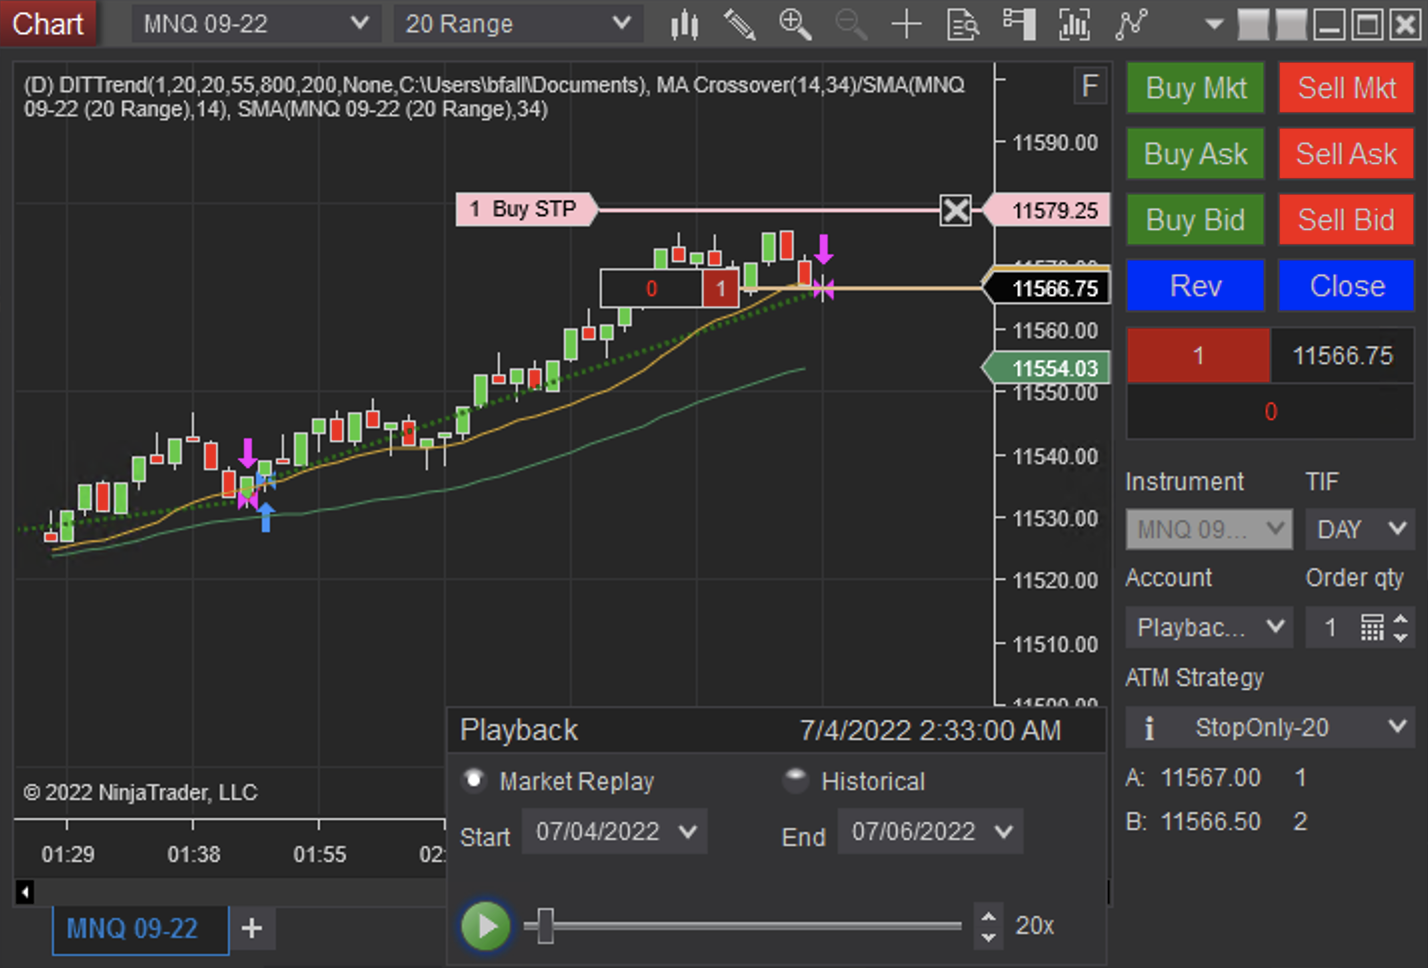Open the TIF DAY dropdown
This screenshot has width=1428, height=968.
click(1360, 529)
